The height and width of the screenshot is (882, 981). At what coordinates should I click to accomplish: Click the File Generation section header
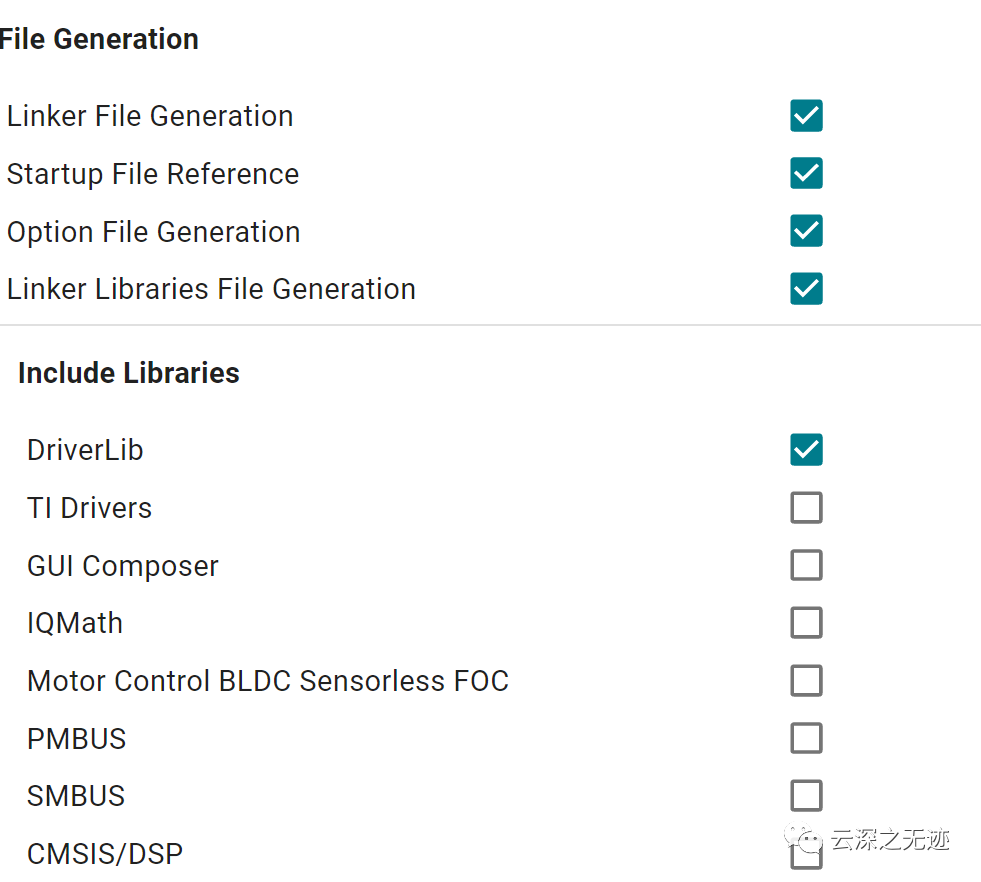coord(99,39)
